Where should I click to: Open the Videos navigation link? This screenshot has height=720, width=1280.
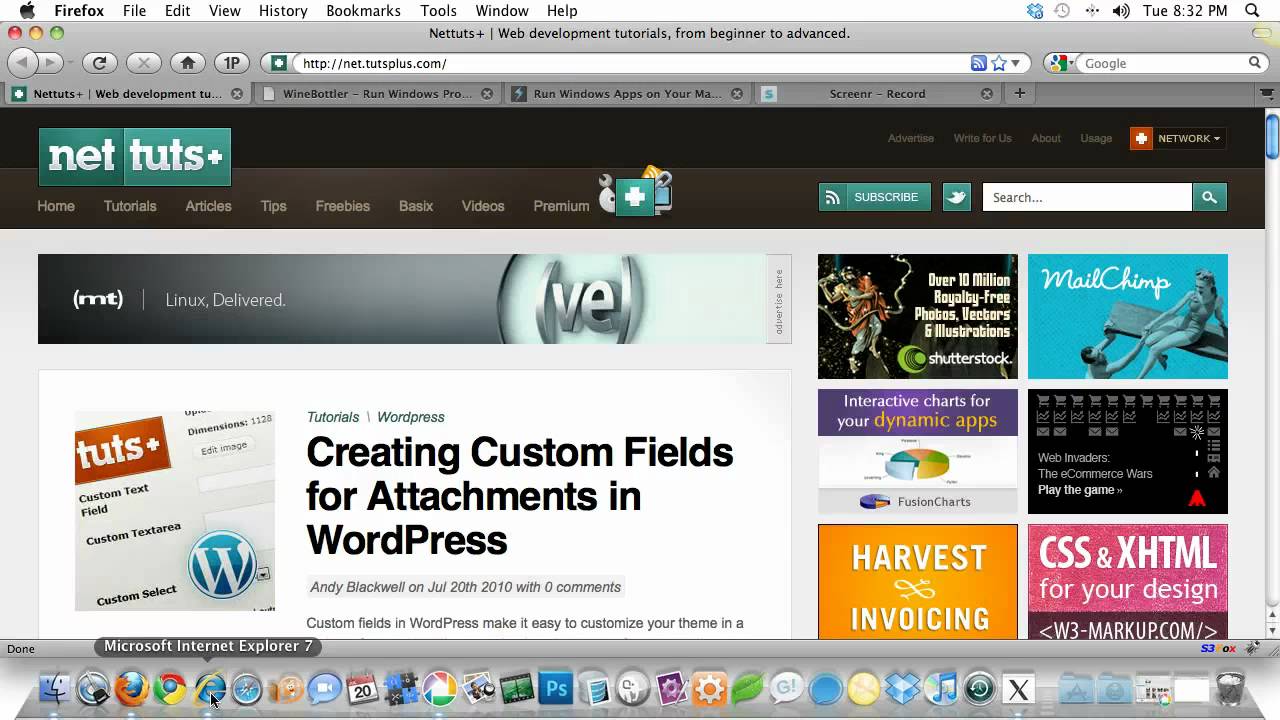pyautogui.click(x=483, y=206)
